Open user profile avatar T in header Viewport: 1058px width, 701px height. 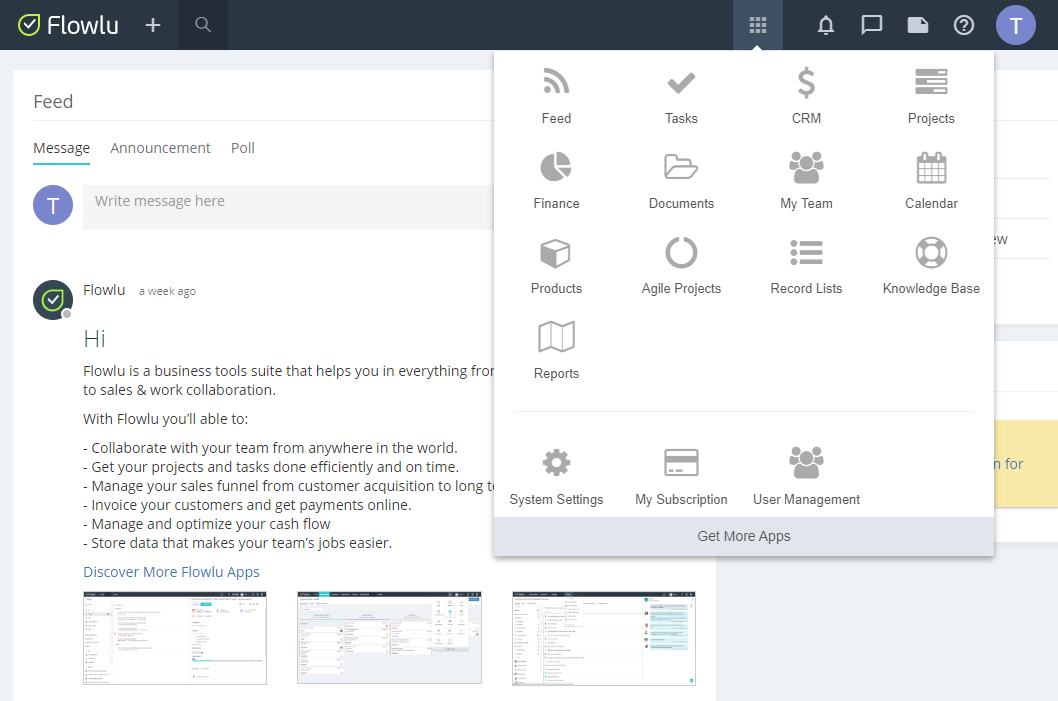tap(1015, 25)
